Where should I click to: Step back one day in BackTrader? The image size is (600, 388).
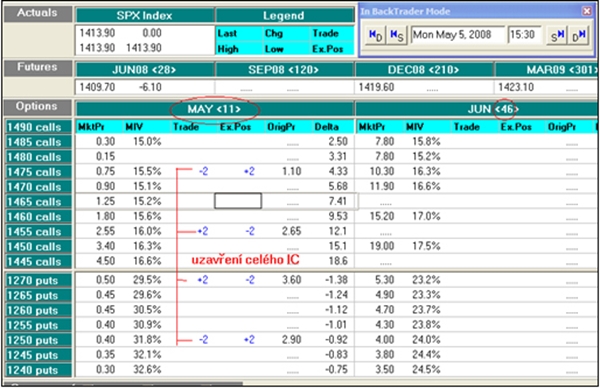pyautogui.click(x=375, y=35)
